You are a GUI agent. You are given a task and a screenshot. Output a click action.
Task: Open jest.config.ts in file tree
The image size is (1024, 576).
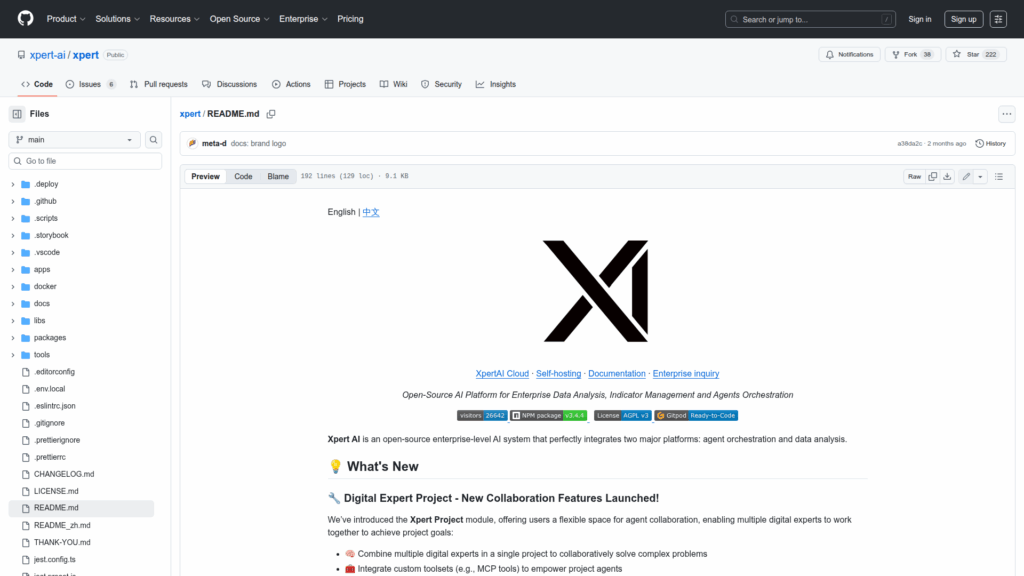(55, 560)
